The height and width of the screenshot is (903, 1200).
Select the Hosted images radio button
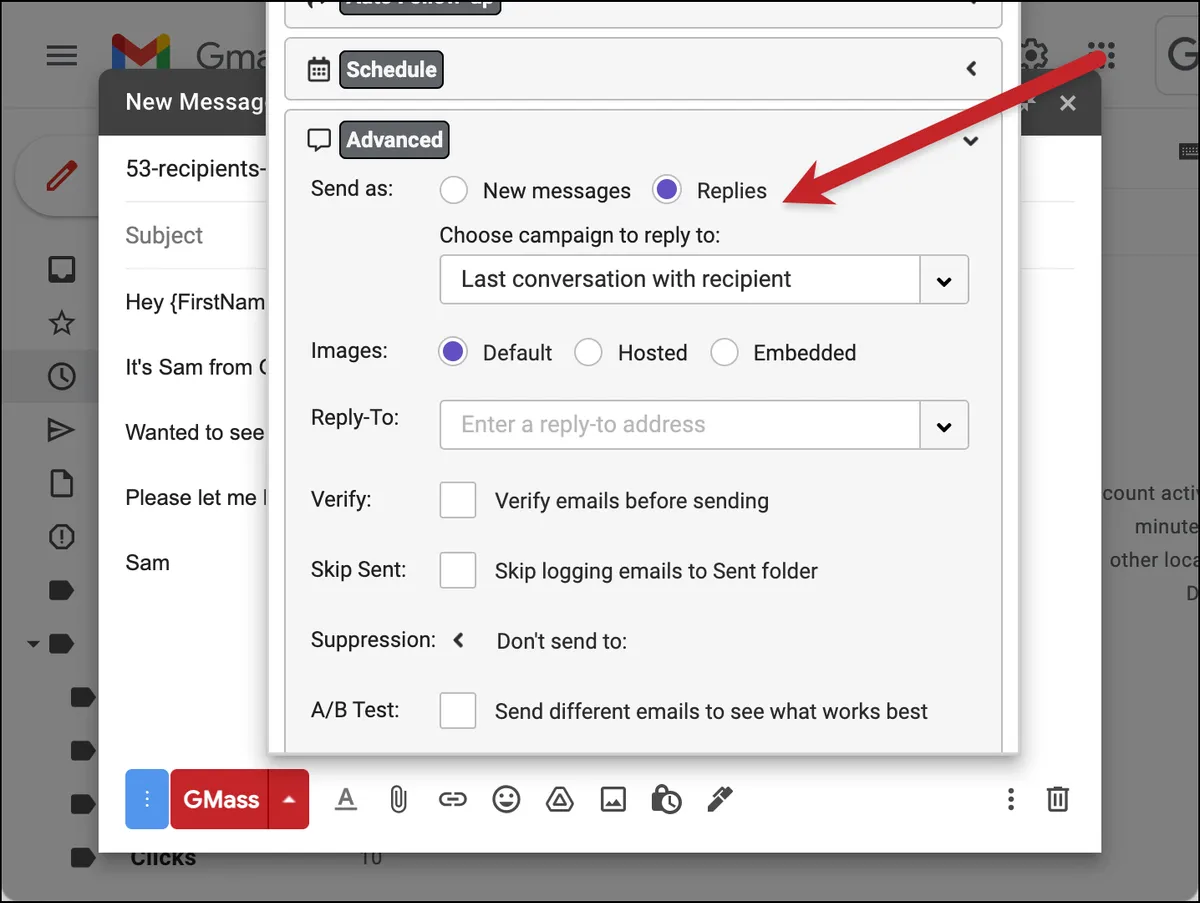pyautogui.click(x=588, y=352)
